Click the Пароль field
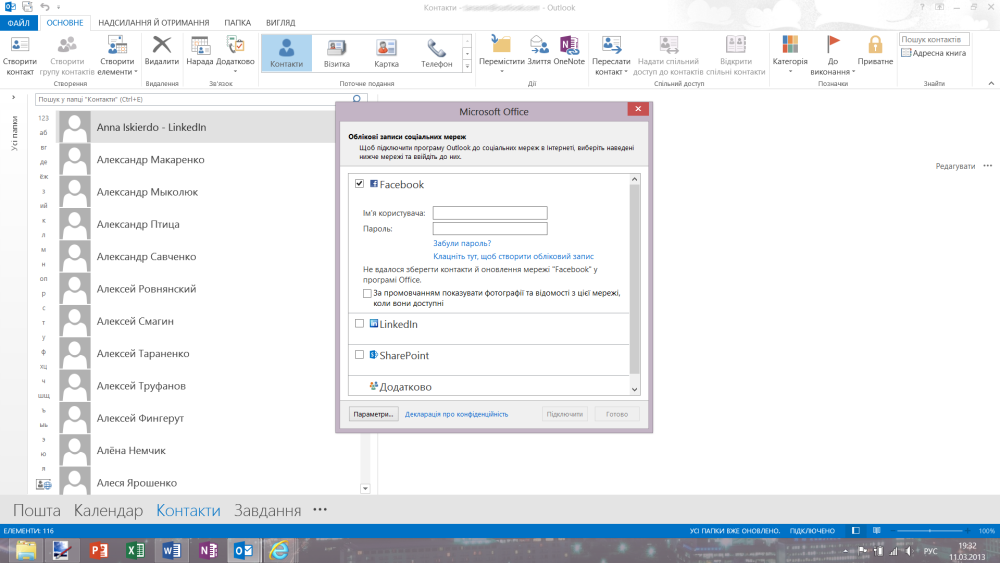Viewport: 1000px width, 563px height. (490, 228)
